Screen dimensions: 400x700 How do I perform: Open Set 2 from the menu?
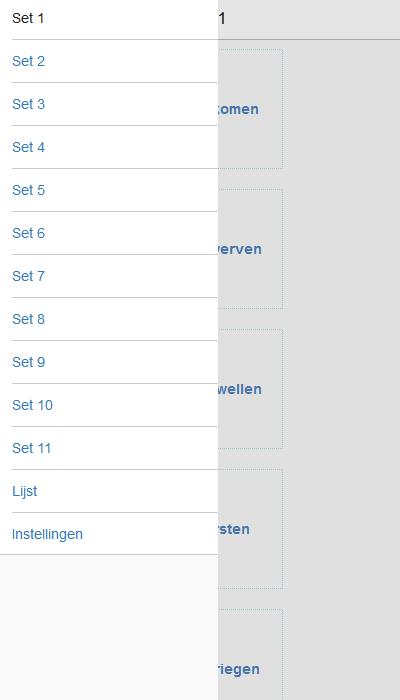coord(109,61)
